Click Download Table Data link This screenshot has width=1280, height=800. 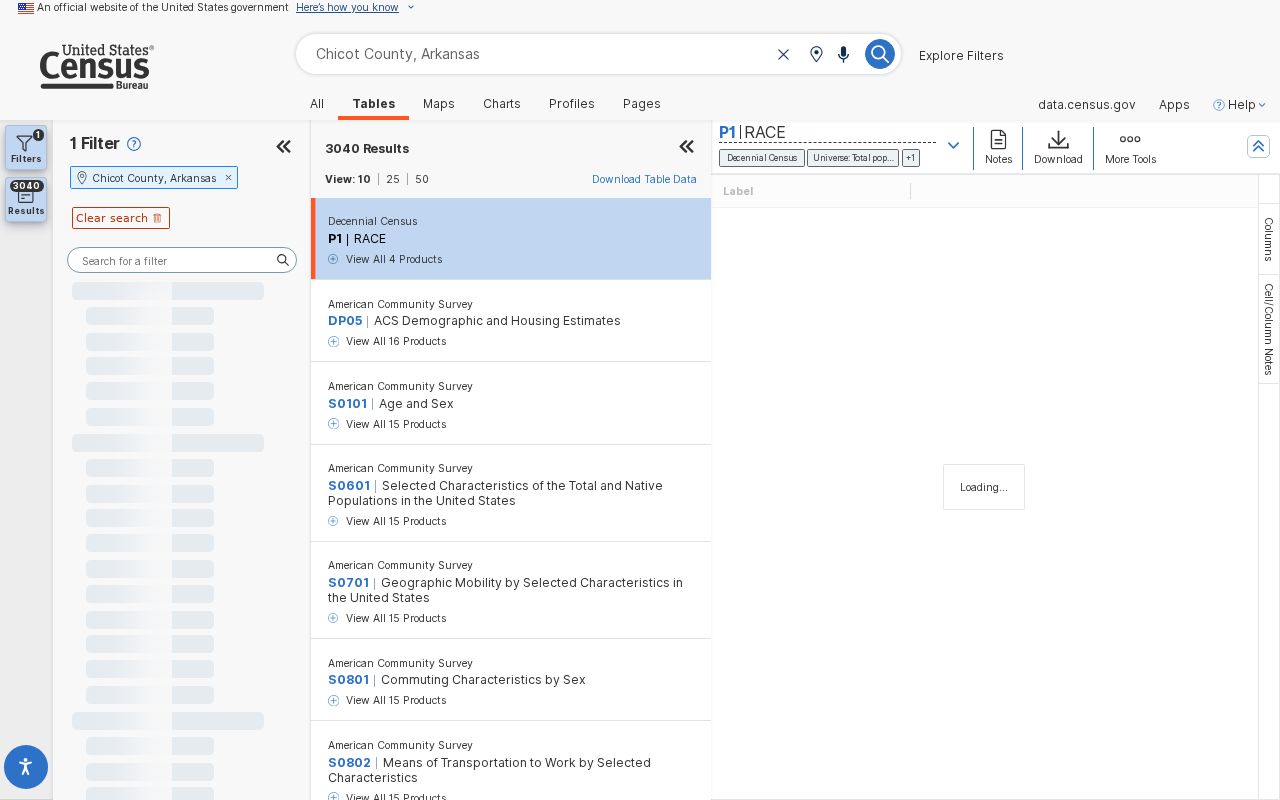[644, 179]
